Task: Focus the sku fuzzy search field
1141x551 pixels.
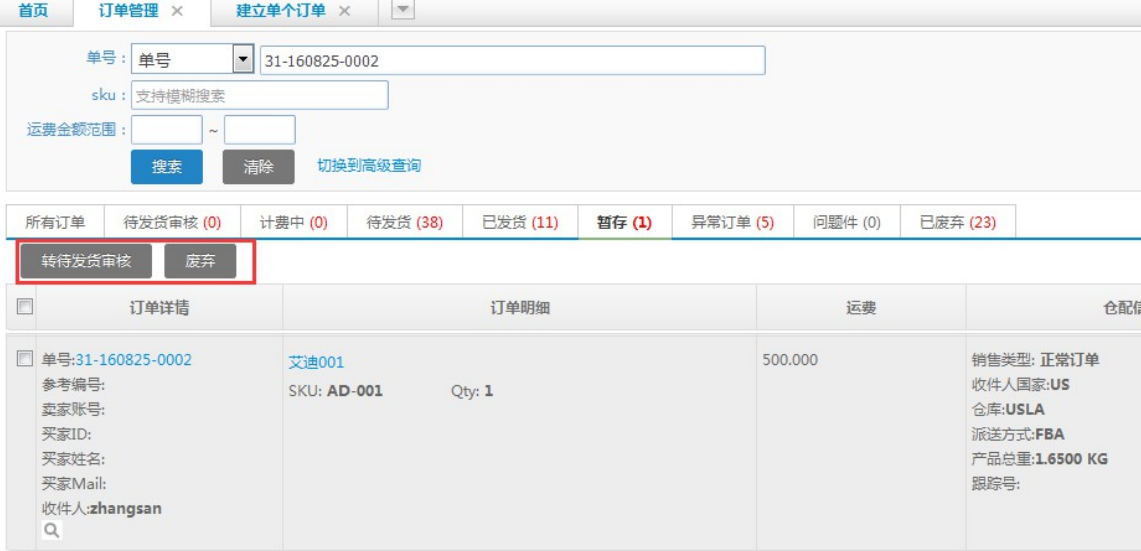Action: click(x=259, y=96)
